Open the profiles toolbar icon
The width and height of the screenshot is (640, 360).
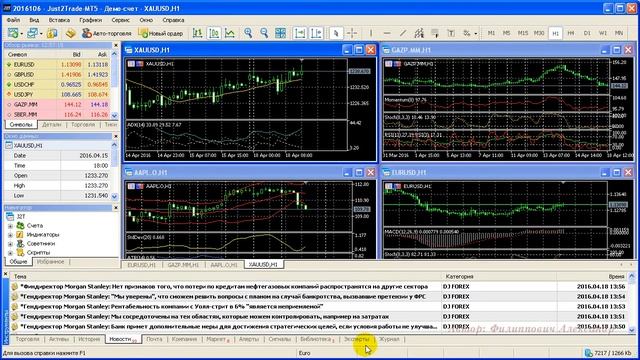pos(32,33)
